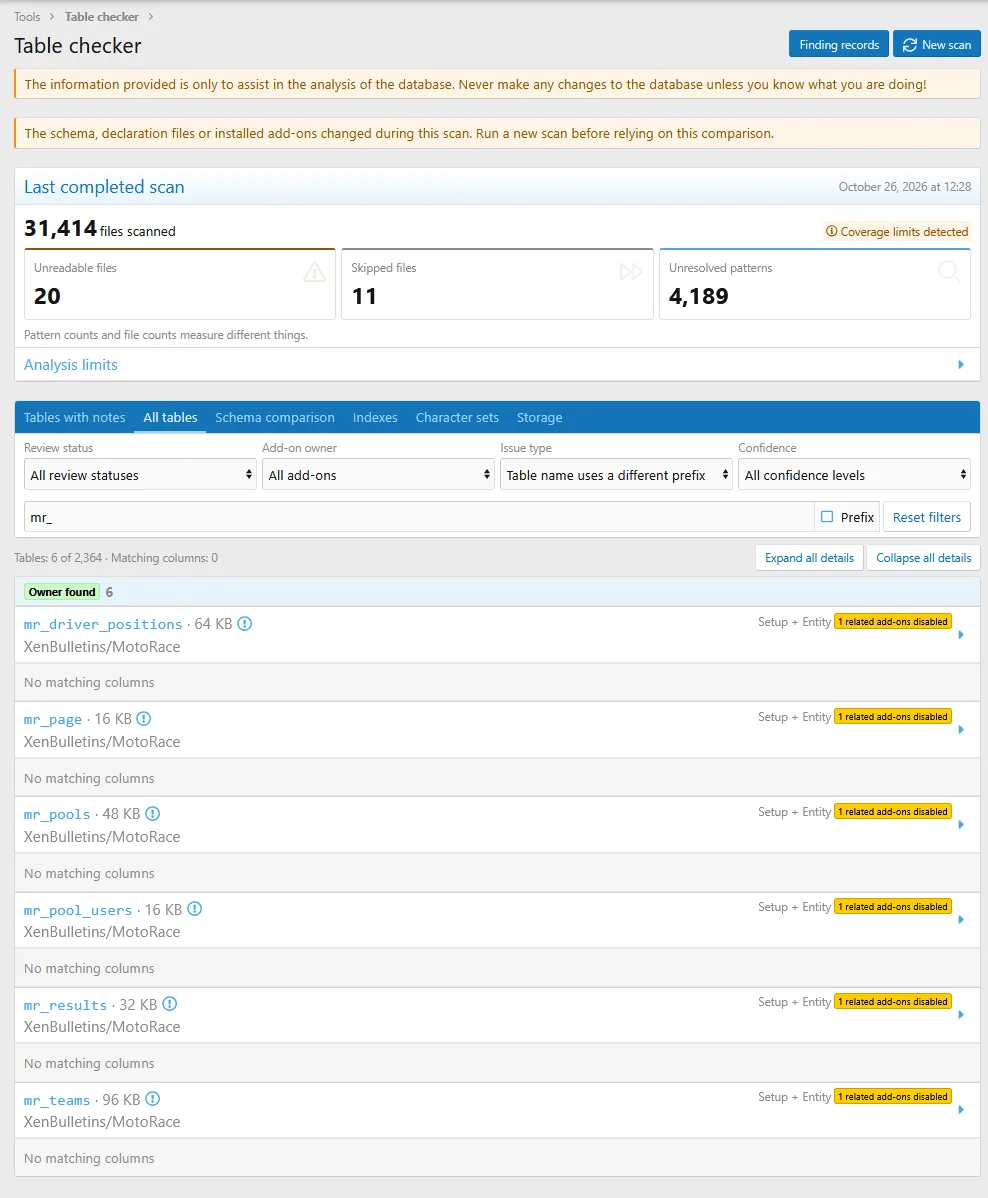
Task: Click the Unreadable files card
Action: pos(180,283)
